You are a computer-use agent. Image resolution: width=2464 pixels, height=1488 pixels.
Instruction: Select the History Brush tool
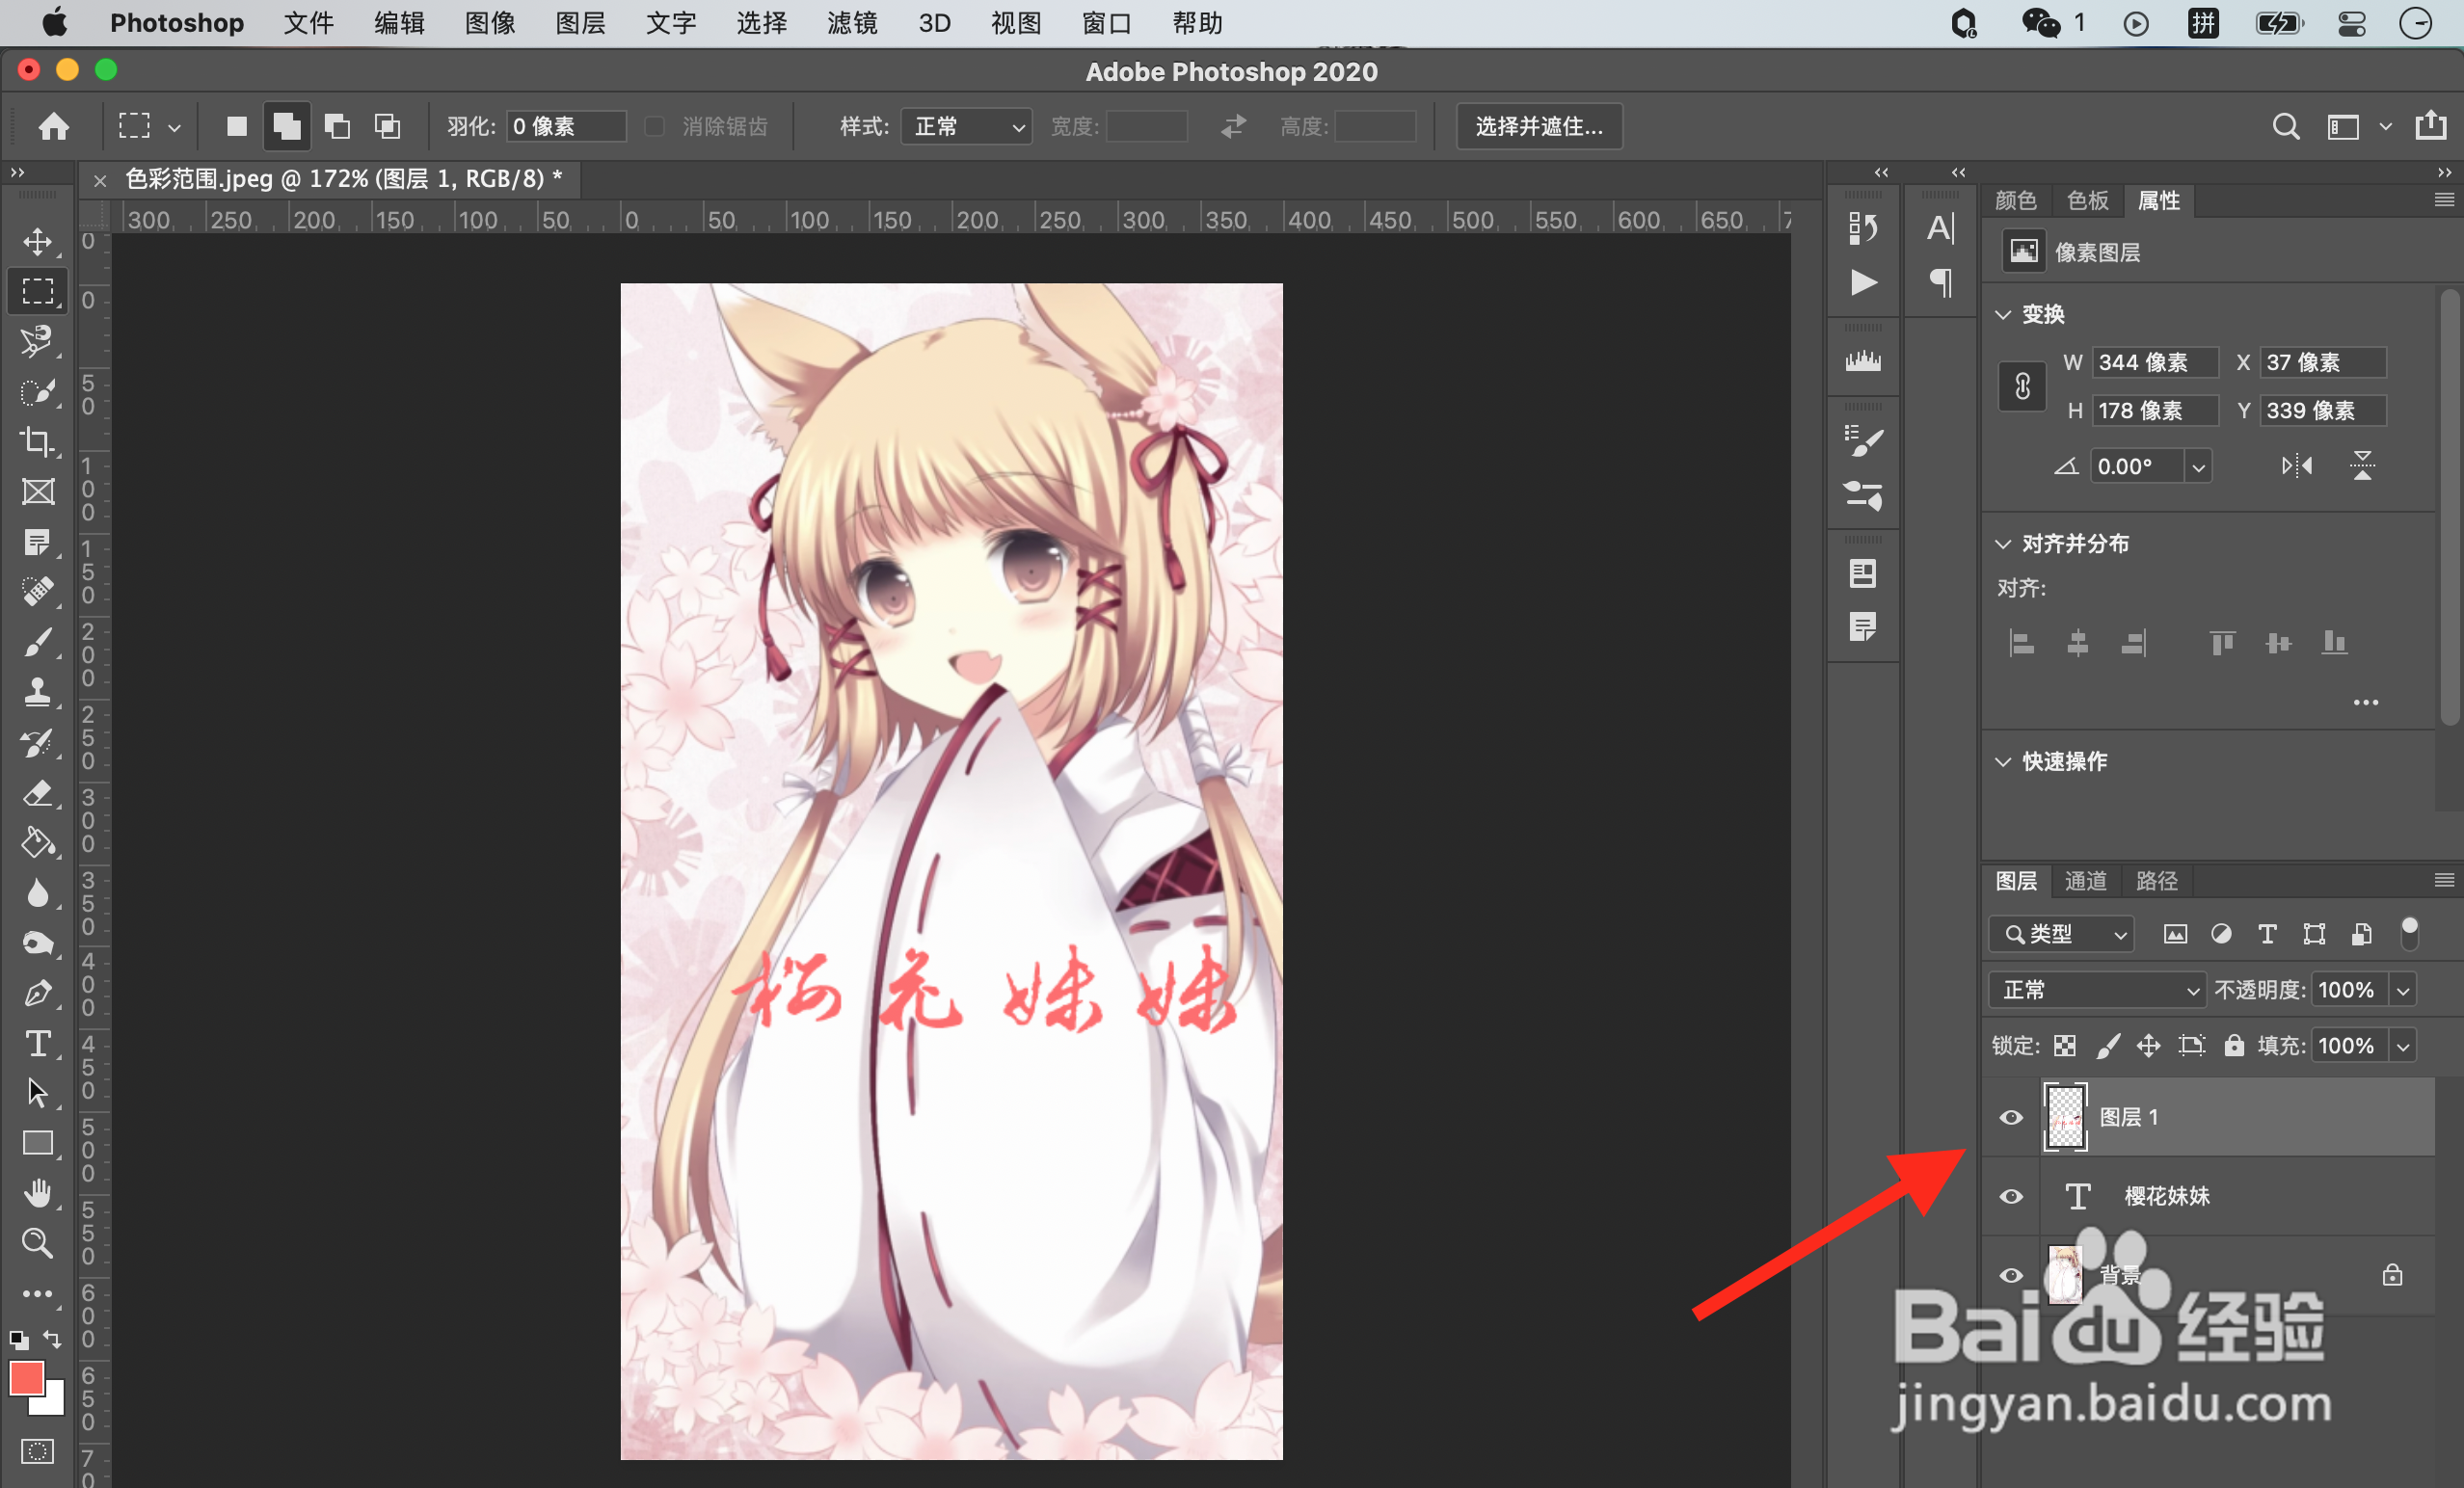pyautogui.click(x=38, y=743)
